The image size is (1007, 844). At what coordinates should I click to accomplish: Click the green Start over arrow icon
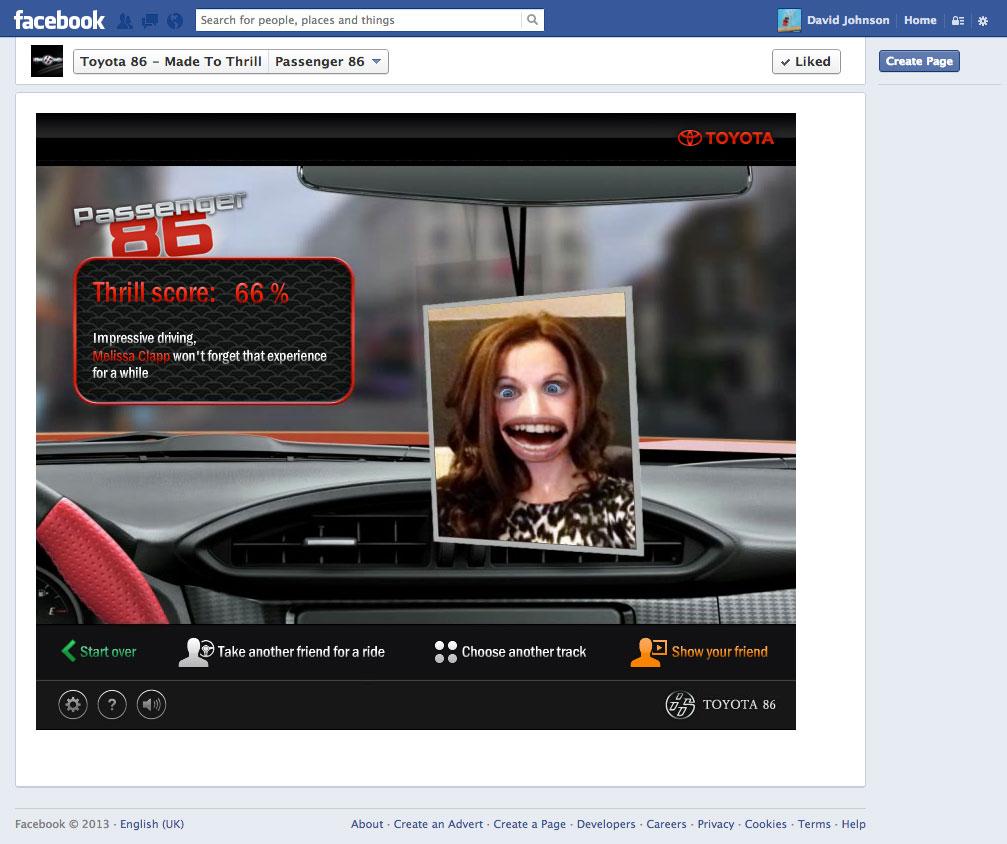point(68,651)
